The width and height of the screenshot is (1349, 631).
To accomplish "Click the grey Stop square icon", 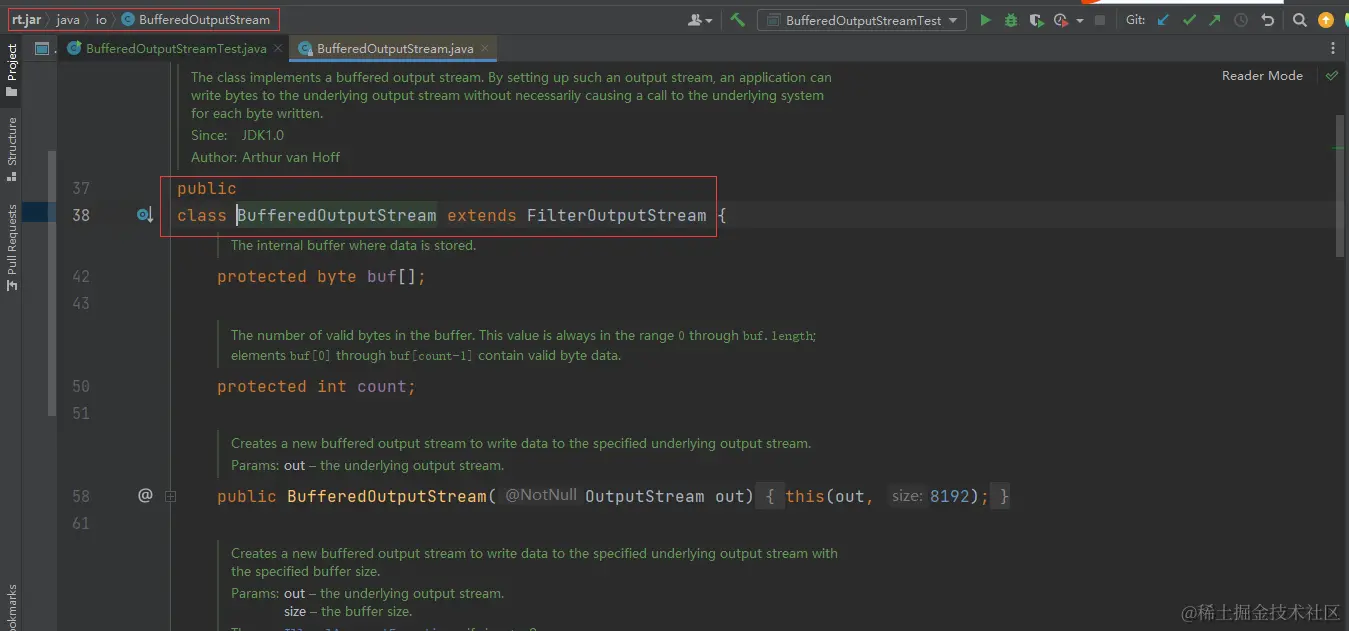I will (x=1100, y=20).
